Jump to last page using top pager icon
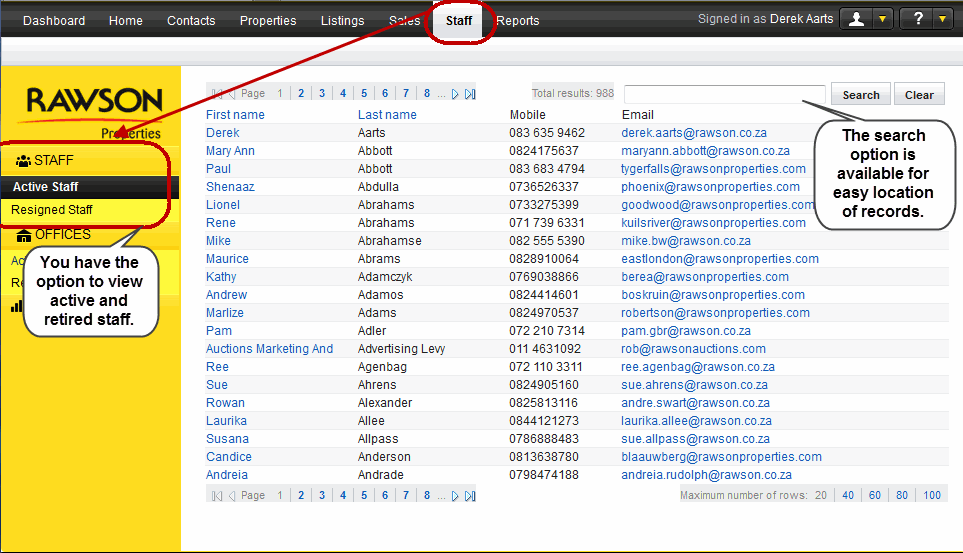The width and height of the screenshot is (963, 553). 470,94
